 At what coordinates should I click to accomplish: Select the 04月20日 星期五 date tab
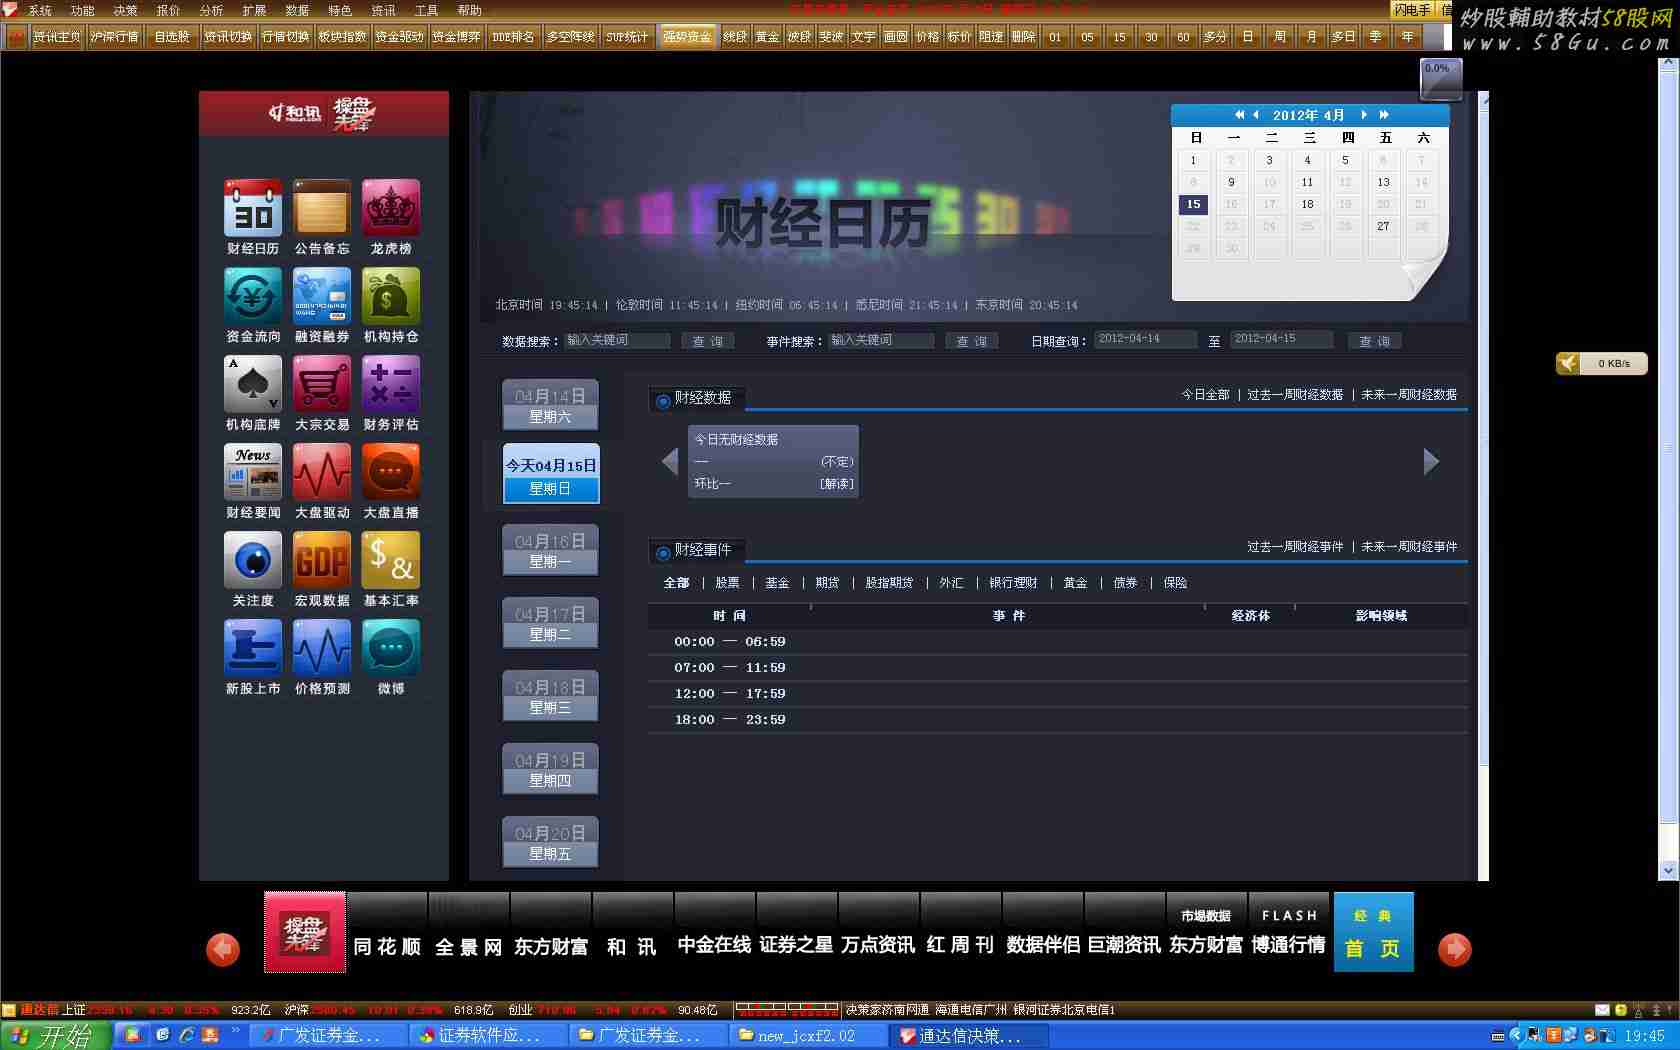pyautogui.click(x=550, y=842)
